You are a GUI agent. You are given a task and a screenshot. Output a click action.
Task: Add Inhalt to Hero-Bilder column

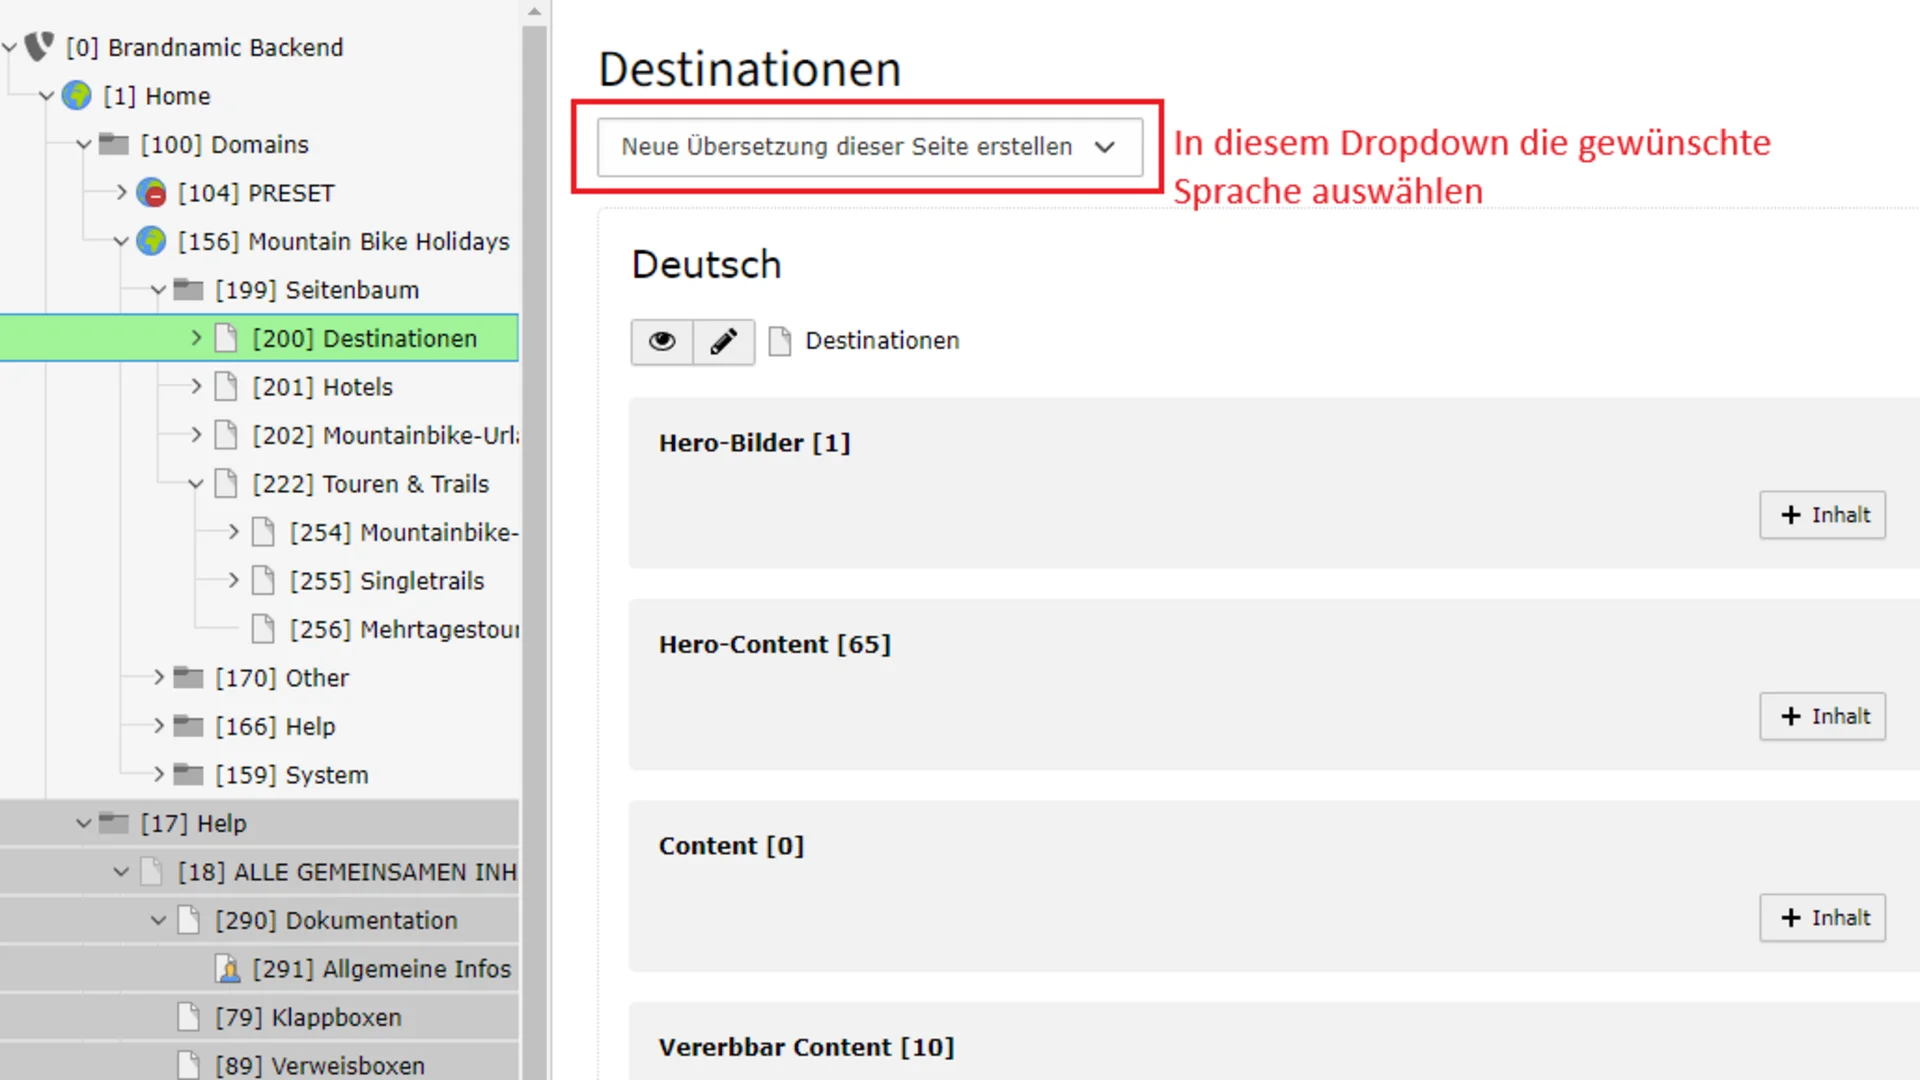point(1823,515)
